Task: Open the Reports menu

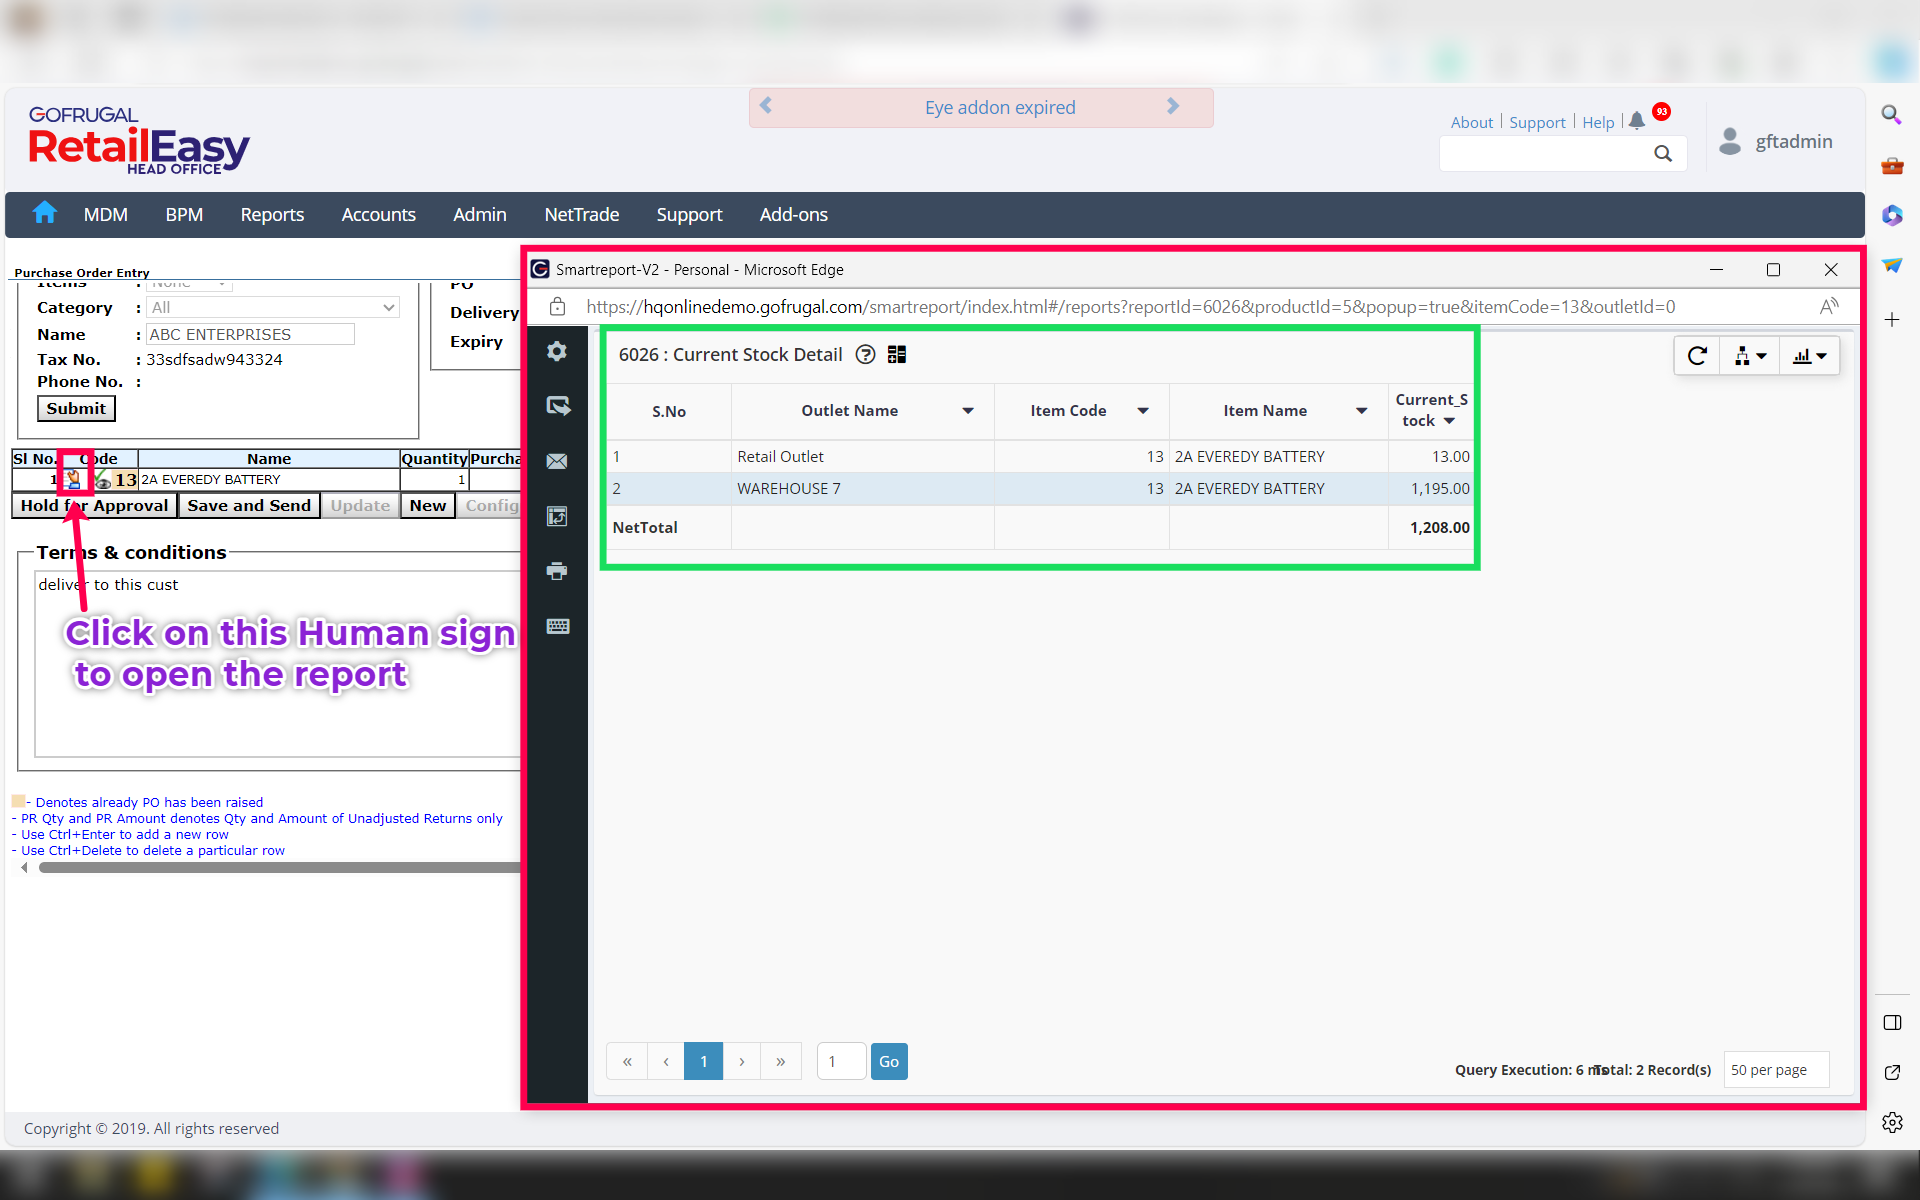Action: (x=272, y=215)
